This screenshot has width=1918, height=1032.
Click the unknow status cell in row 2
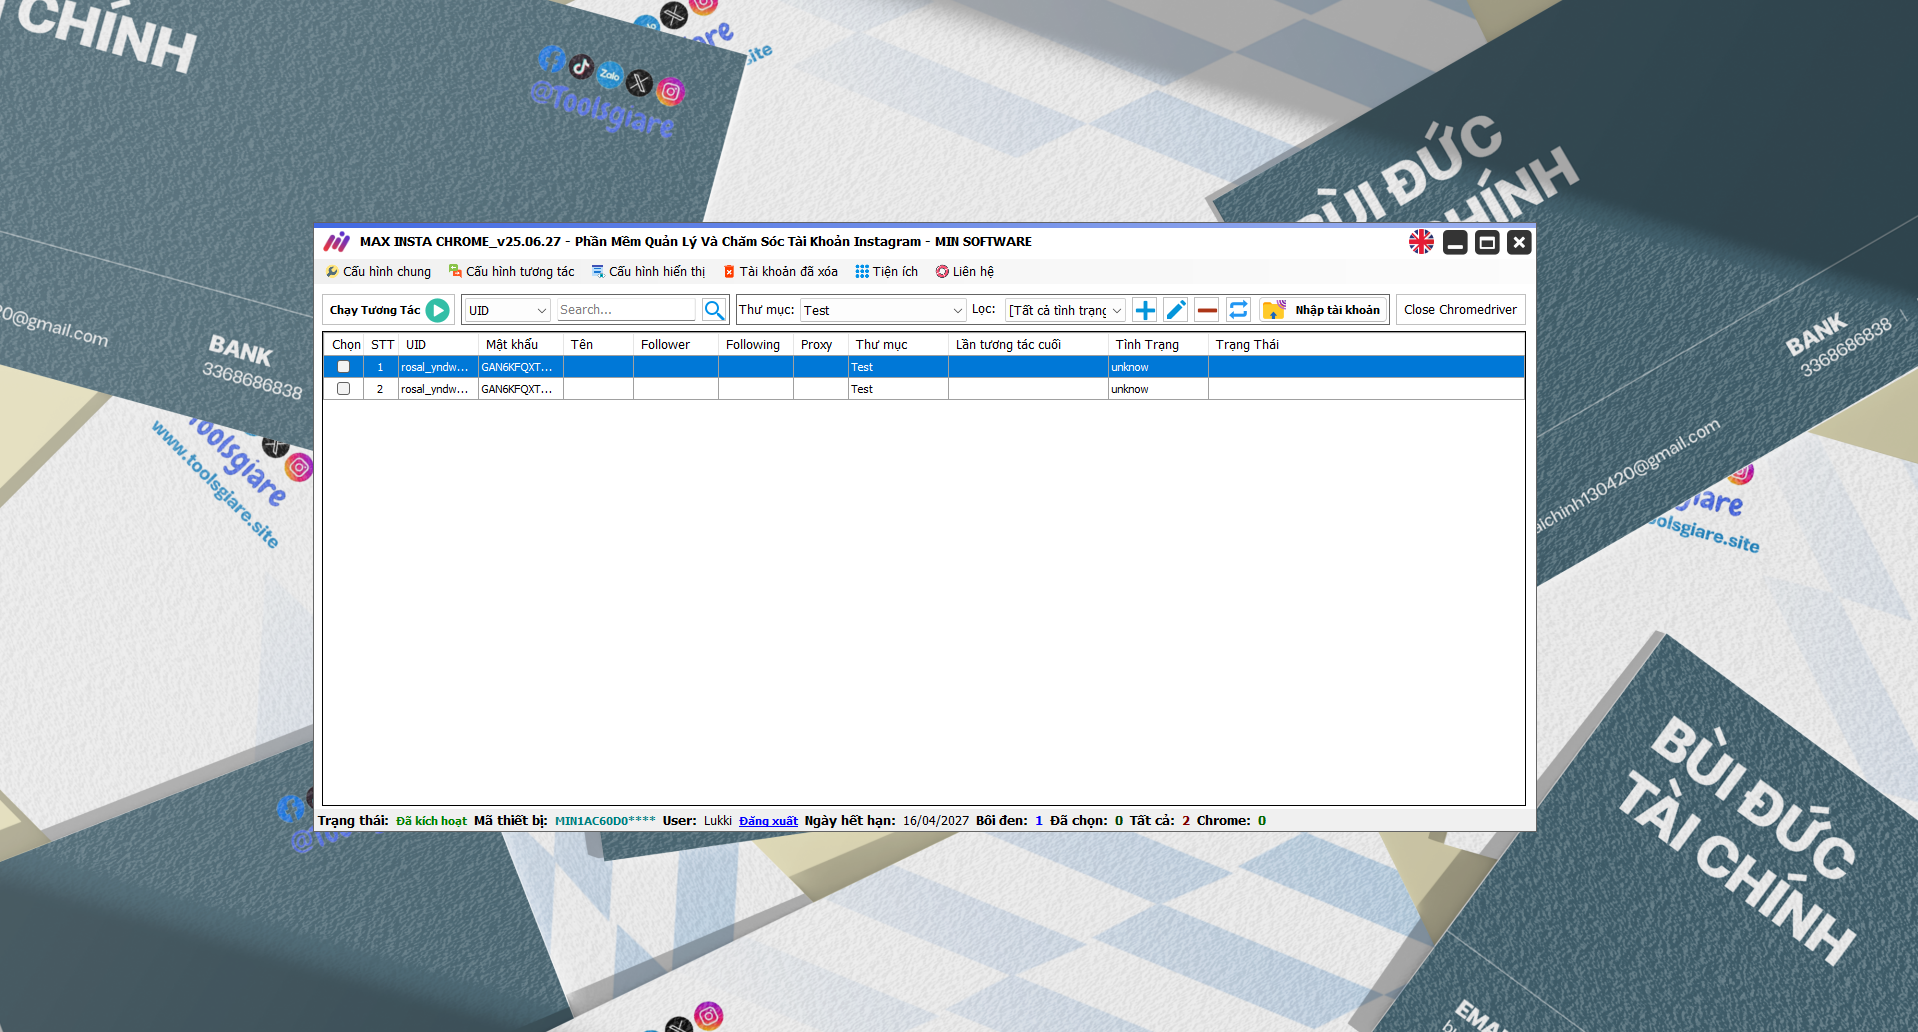click(1158, 389)
